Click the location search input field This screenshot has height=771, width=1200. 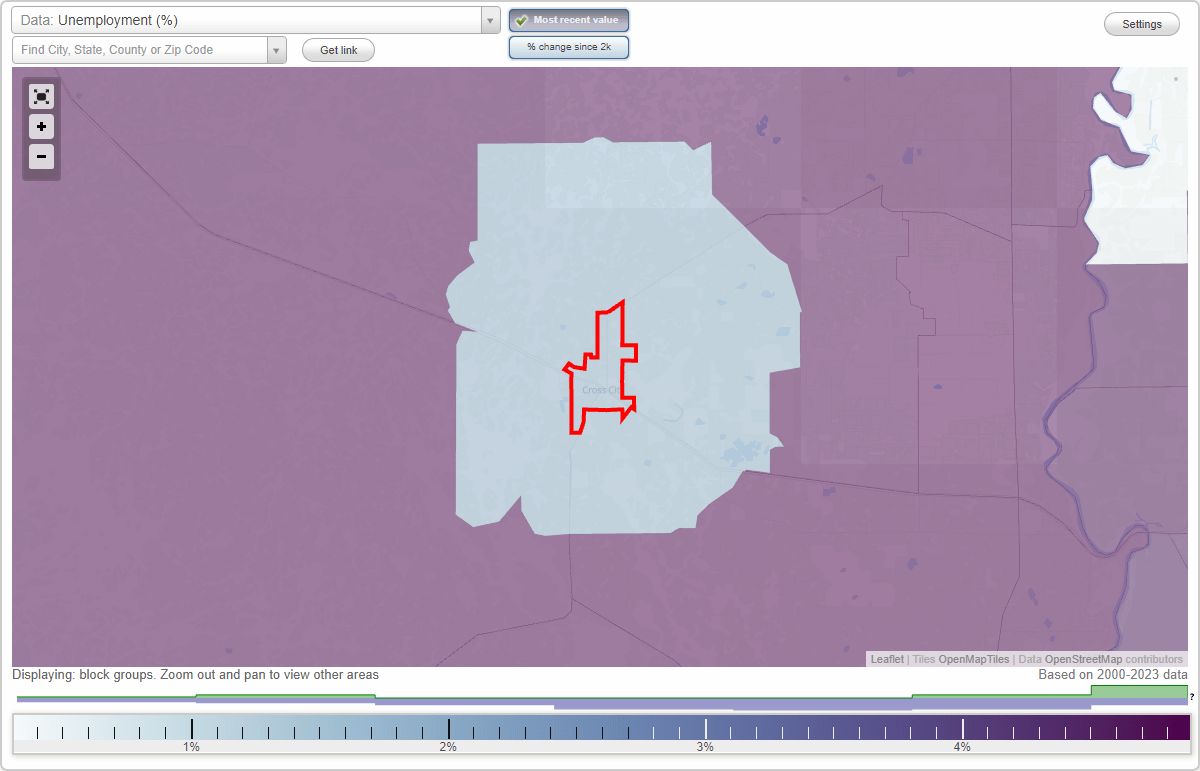(x=140, y=49)
